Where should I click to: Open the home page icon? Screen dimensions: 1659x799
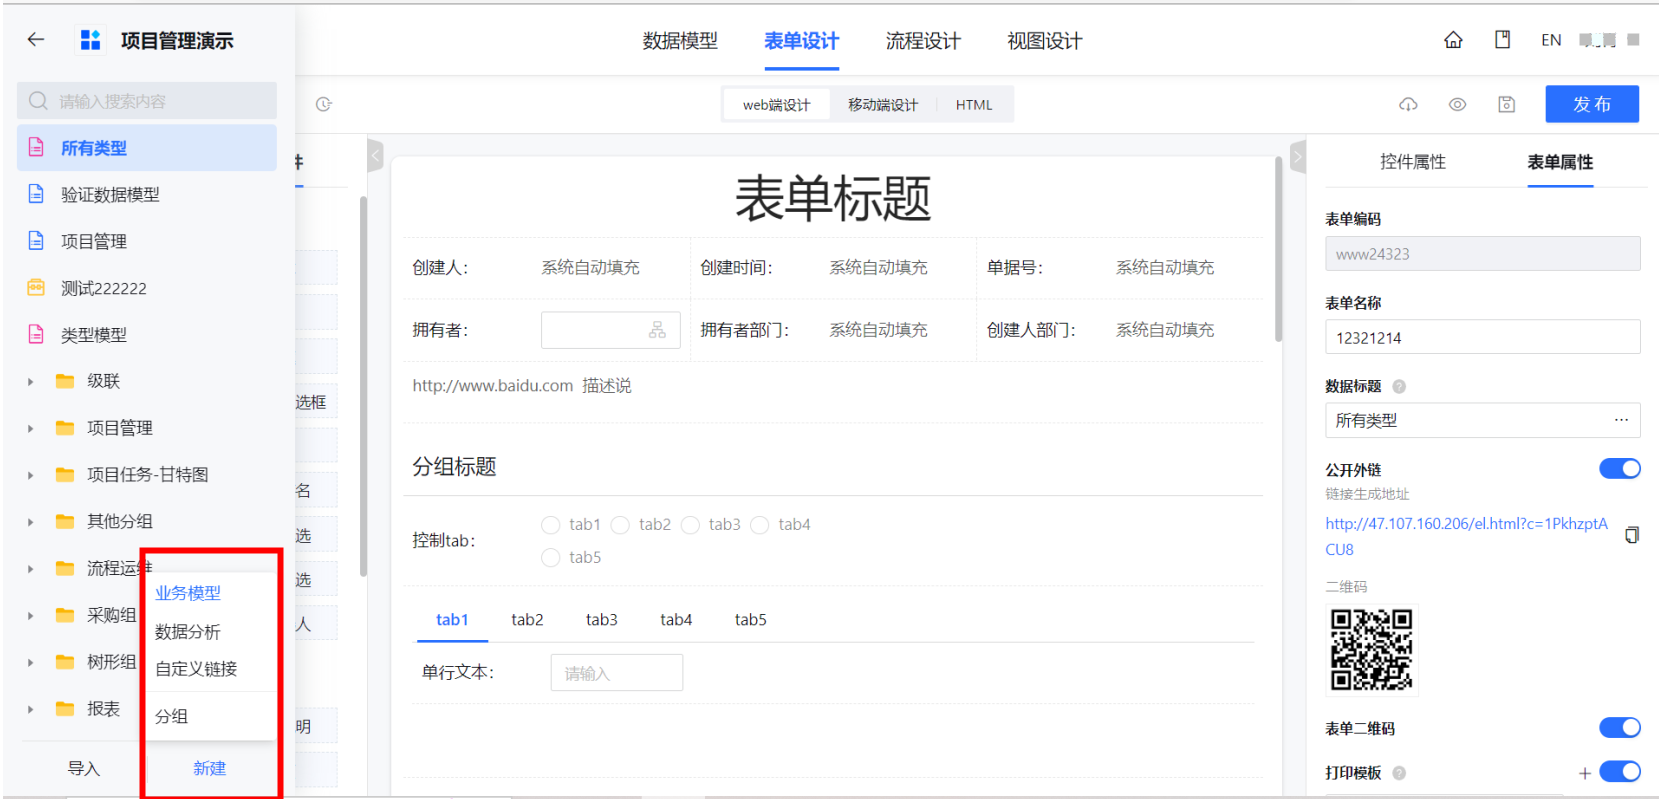coord(1453,40)
